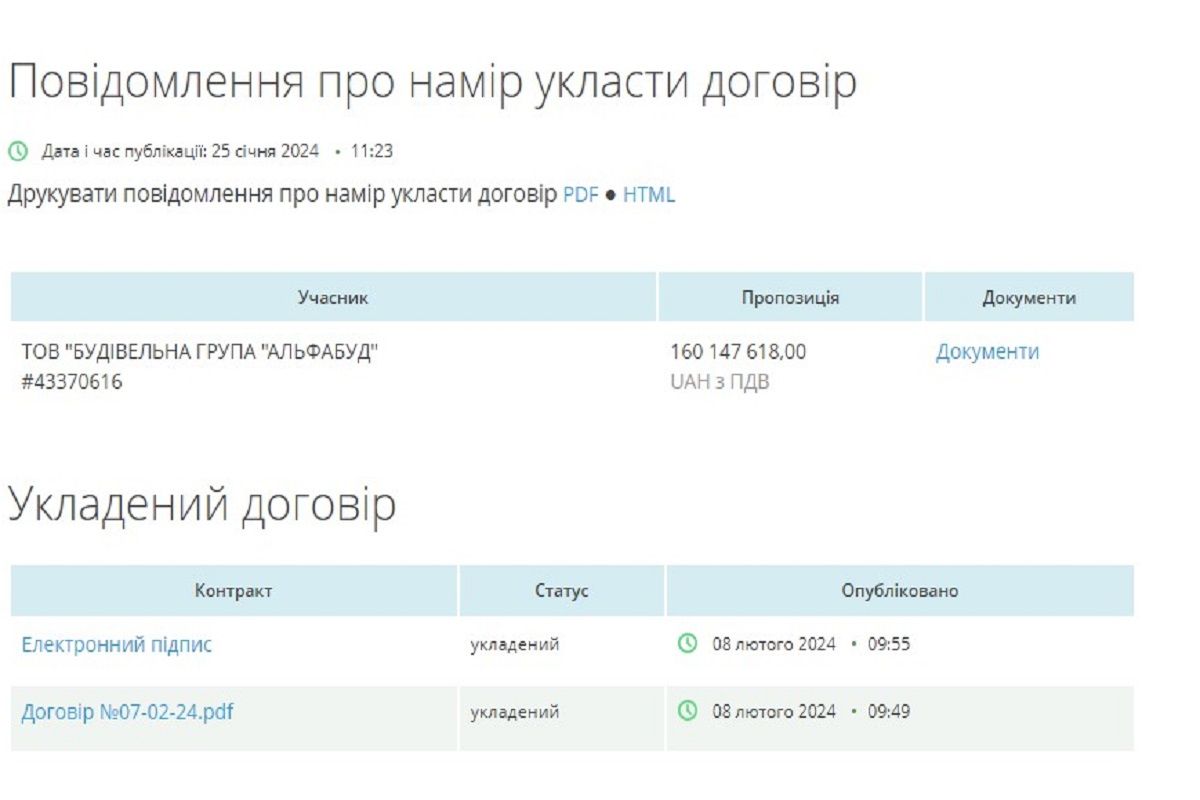This screenshot has height=800, width=1200.
Task: Click the Статус column header
Action: point(563,590)
